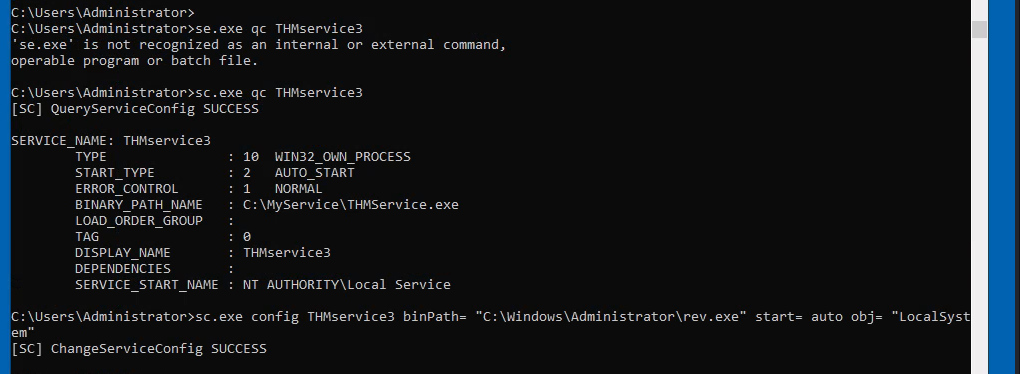This screenshot has height=374, width=1020.
Task: Click the vertical scrollbar thumb
Action: (979, 29)
